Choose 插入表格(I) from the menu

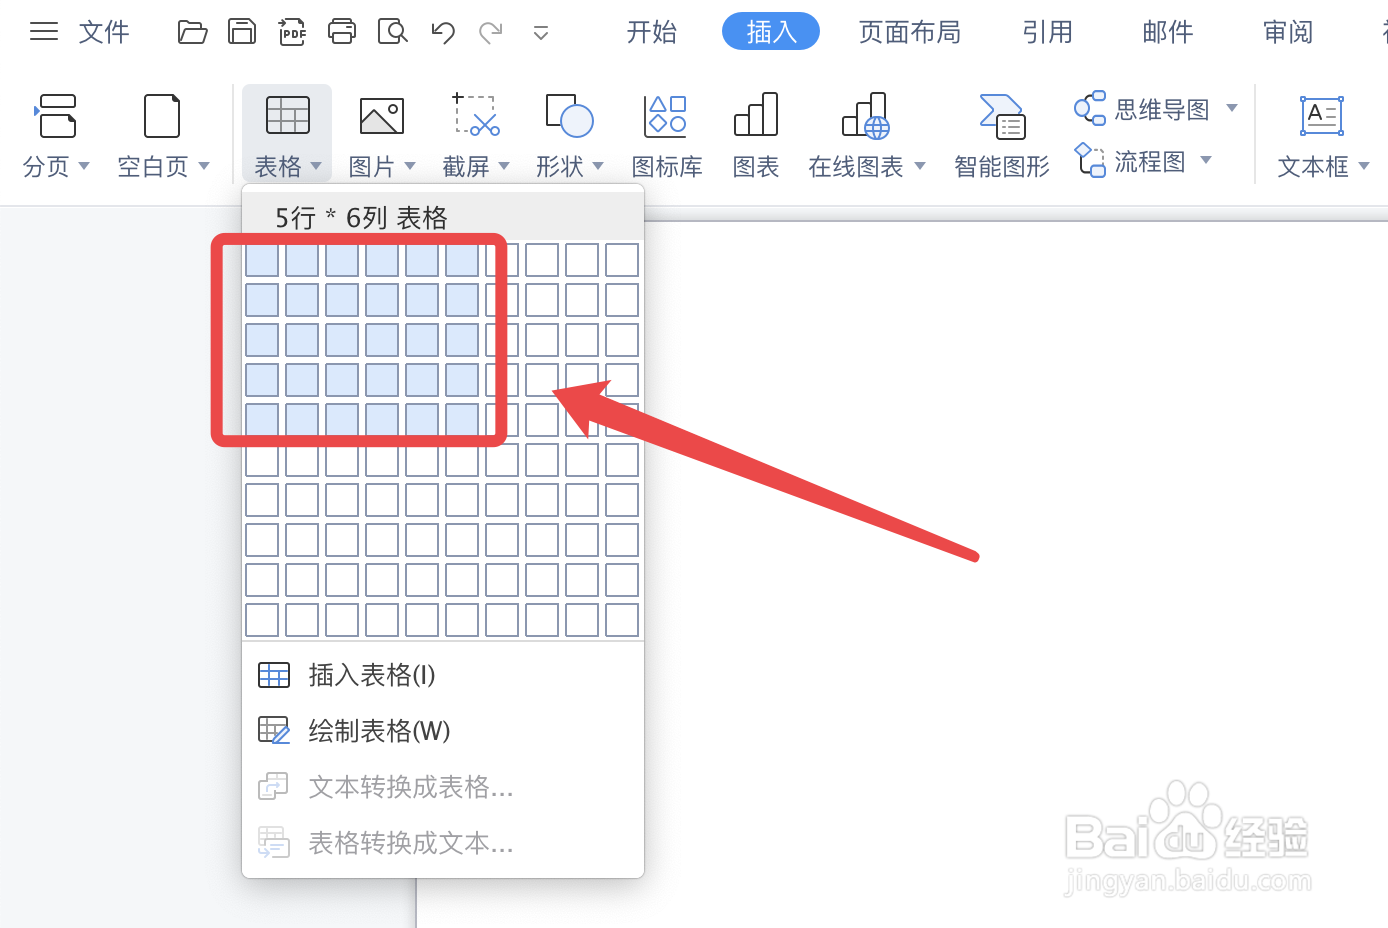point(443,675)
